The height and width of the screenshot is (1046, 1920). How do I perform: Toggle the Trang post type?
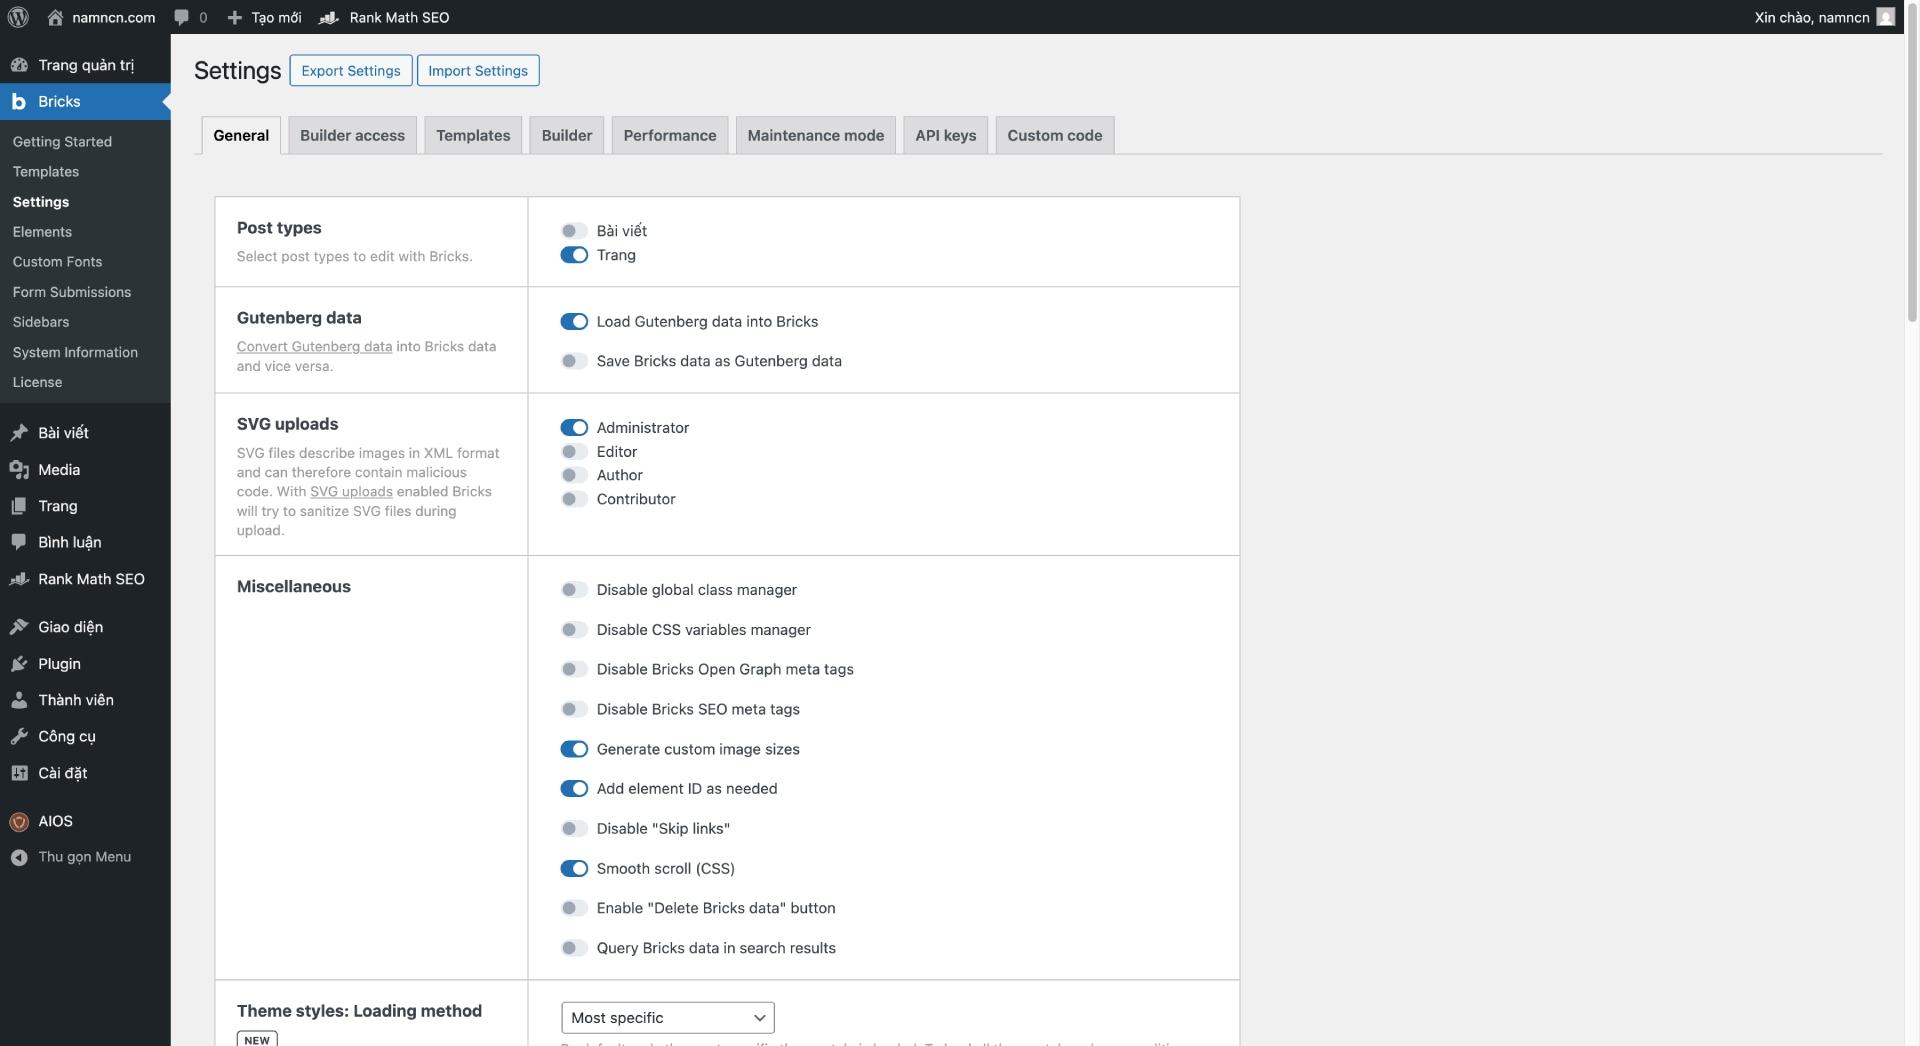574,255
